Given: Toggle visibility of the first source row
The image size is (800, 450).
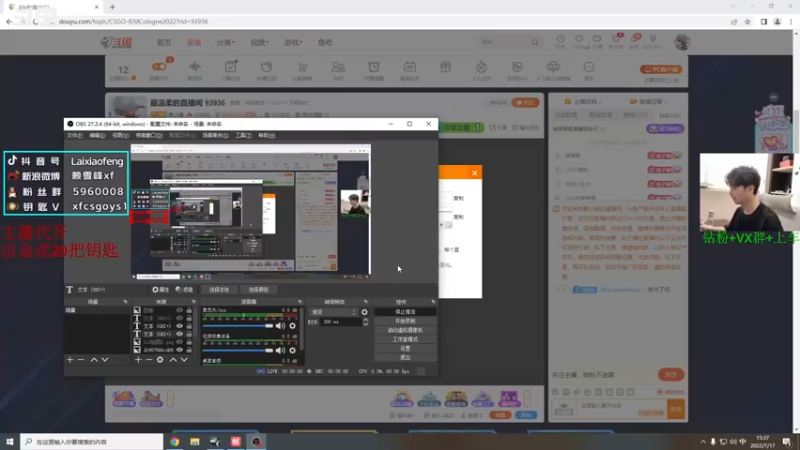Looking at the screenshot, I should pyautogui.click(x=179, y=310).
